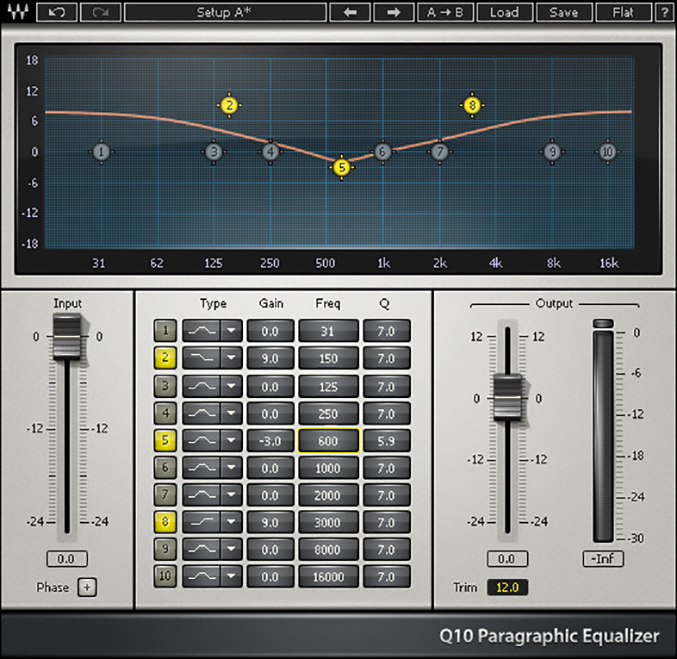
Task: Click the Output fader handle
Action: point(508,397)
